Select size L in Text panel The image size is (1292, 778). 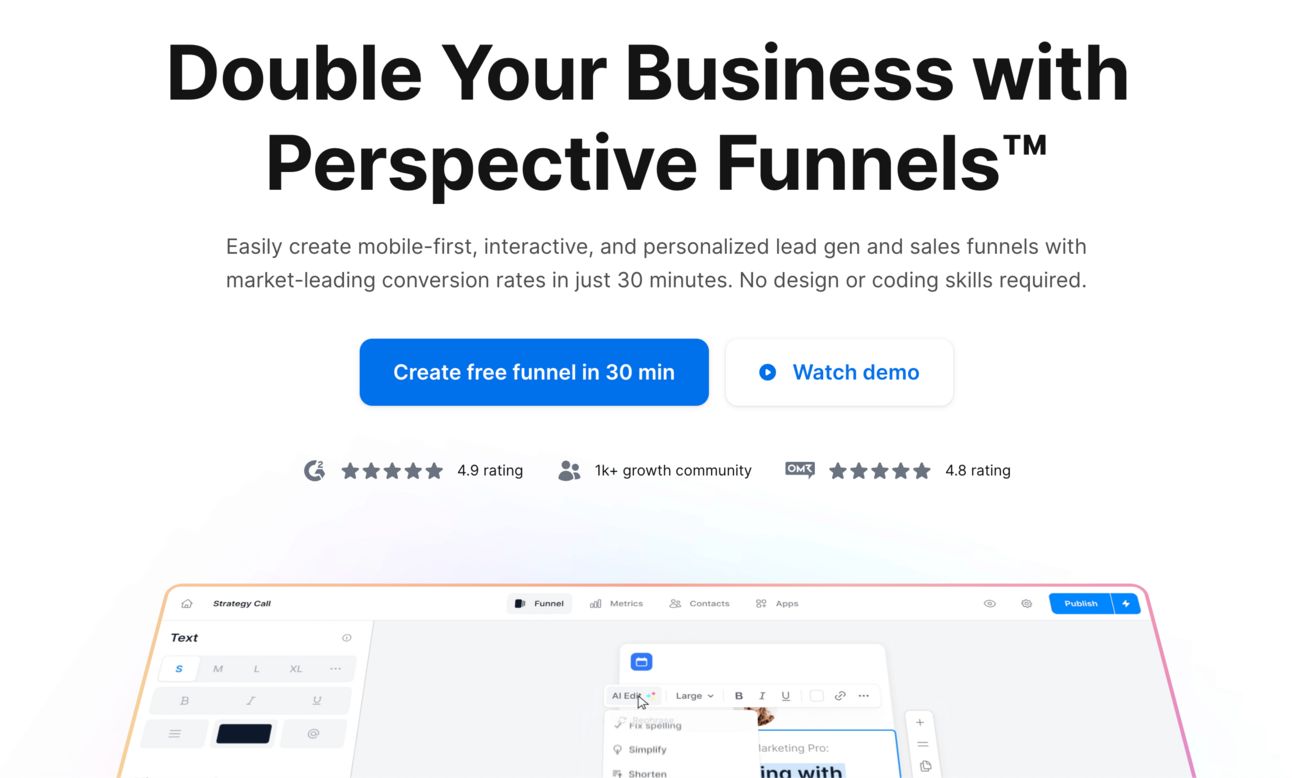click(x=256, y=669)
